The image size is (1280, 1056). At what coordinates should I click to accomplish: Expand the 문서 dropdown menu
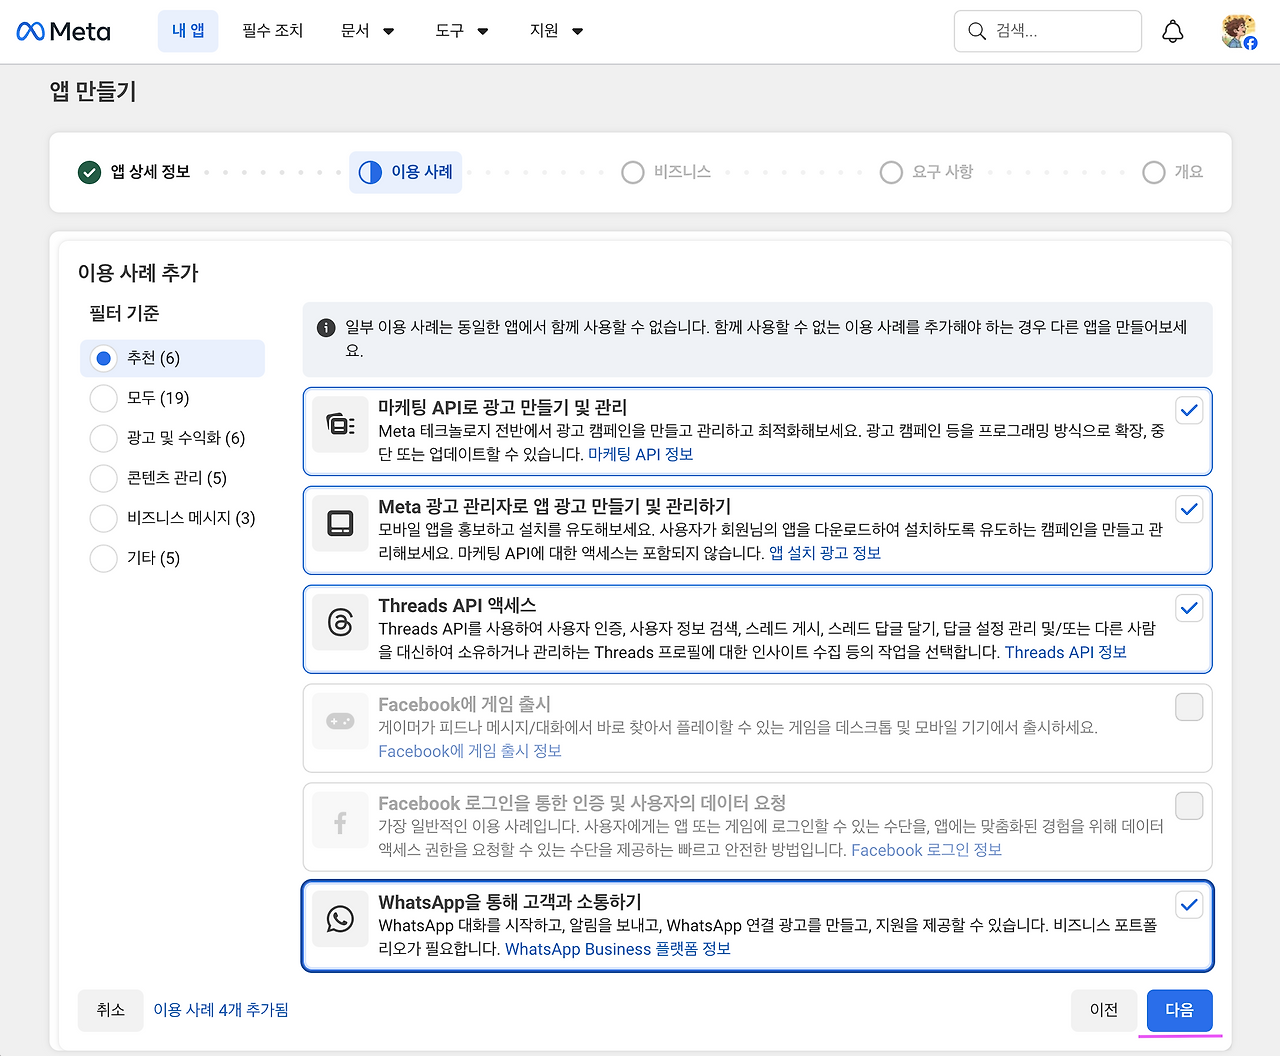367,31
